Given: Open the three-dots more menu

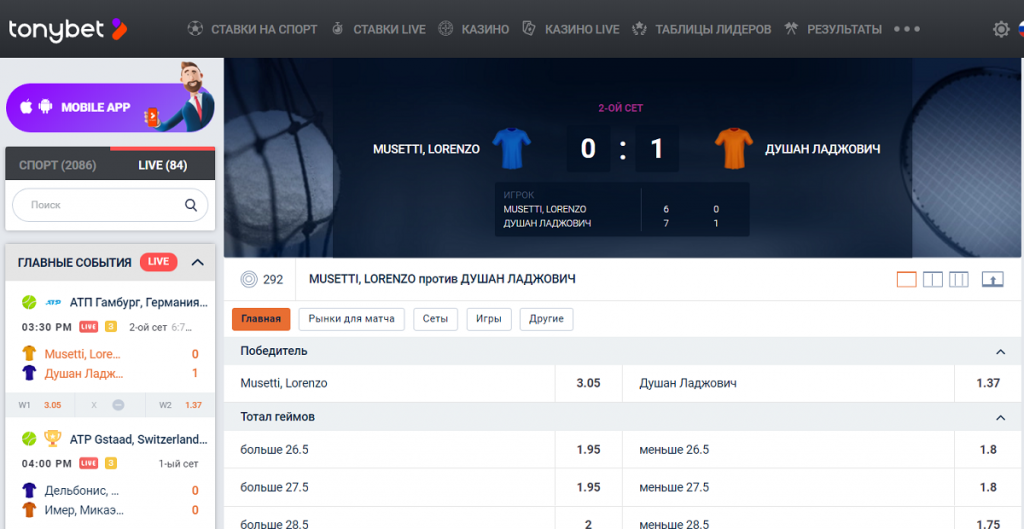Looking at the screenshot, I should (906, 29).
